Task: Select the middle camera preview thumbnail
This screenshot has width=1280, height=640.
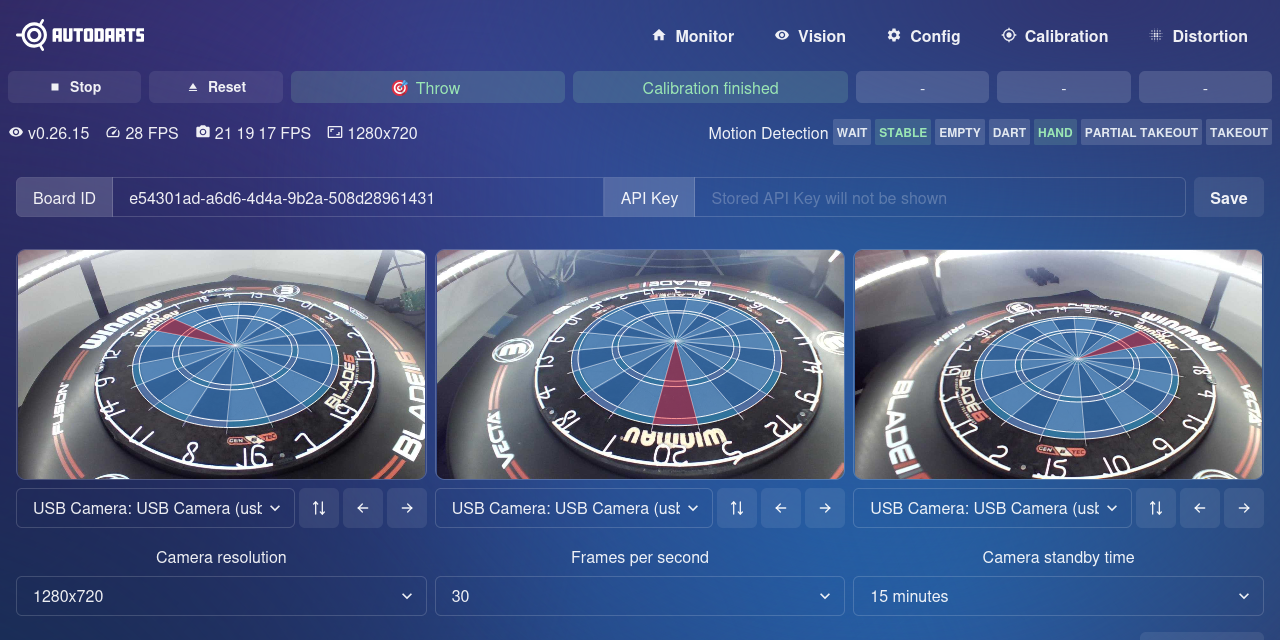Action: click(x=640, y=364)
